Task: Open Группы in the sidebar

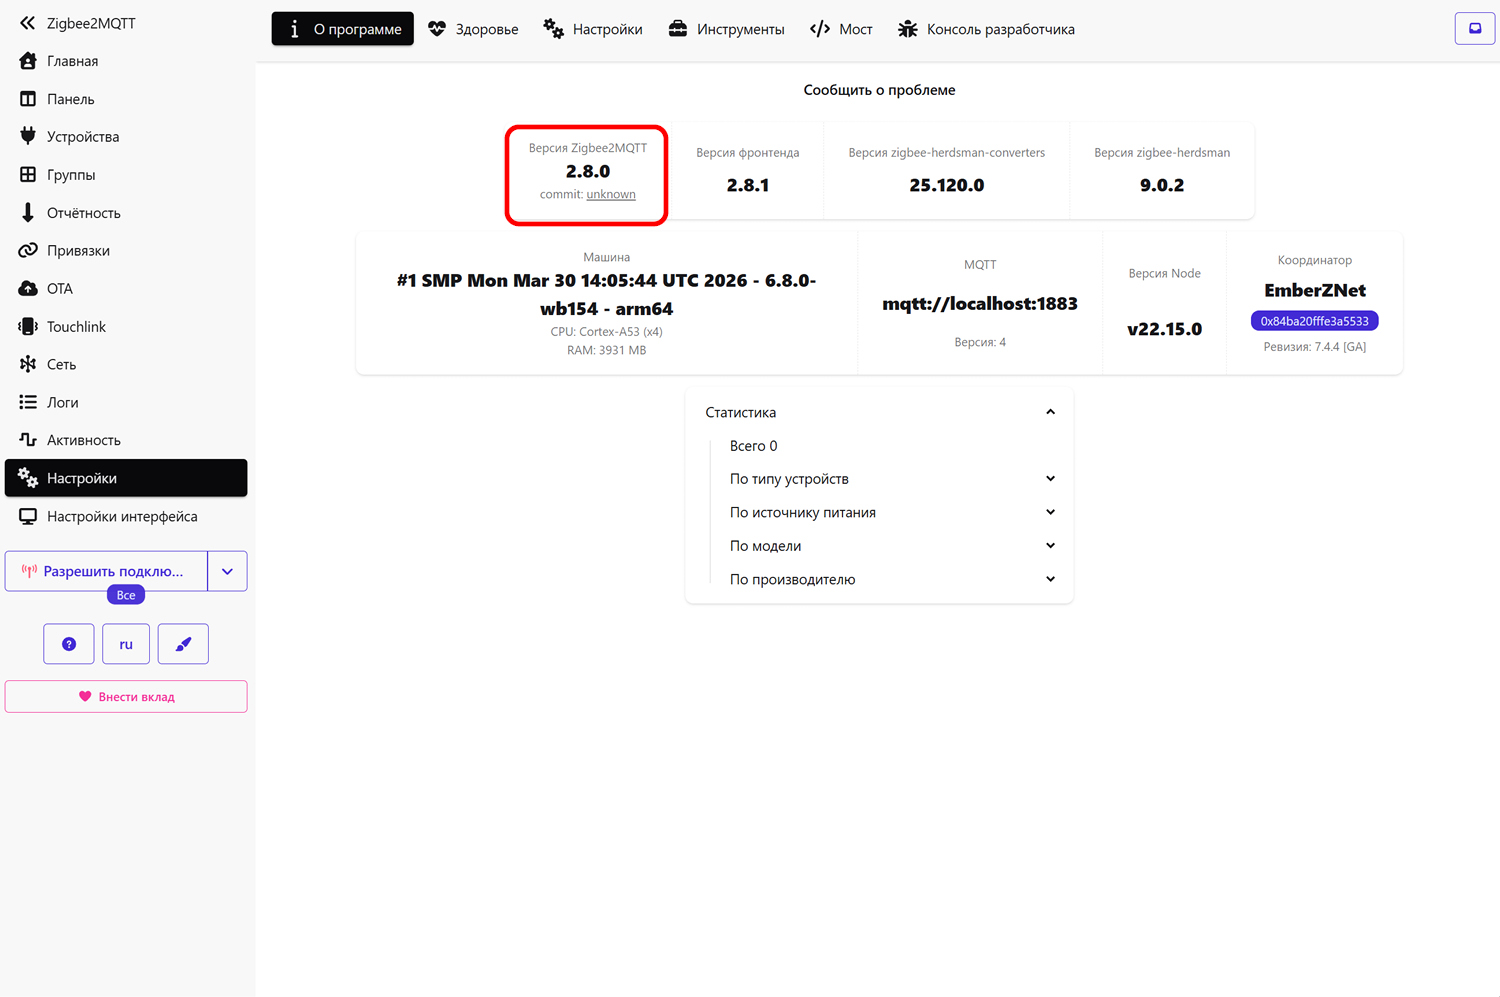Action: coord(126,175)
